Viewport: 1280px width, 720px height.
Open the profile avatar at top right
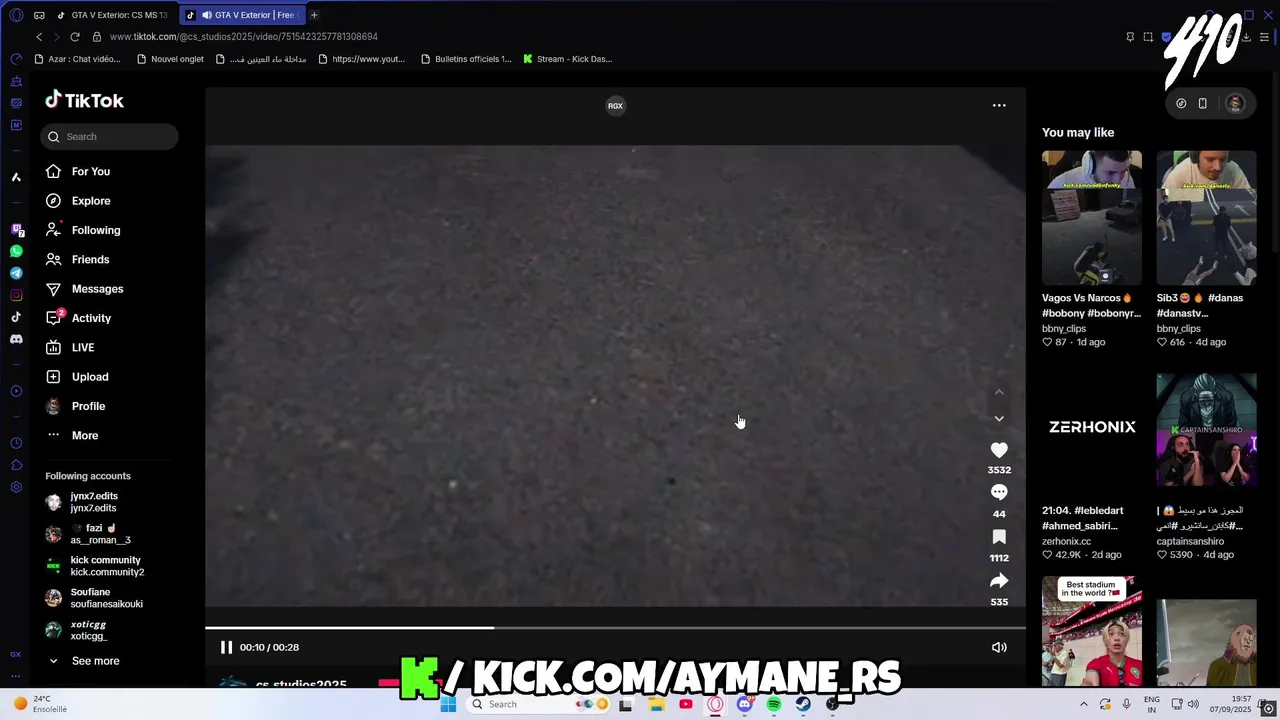point(1235,103)
